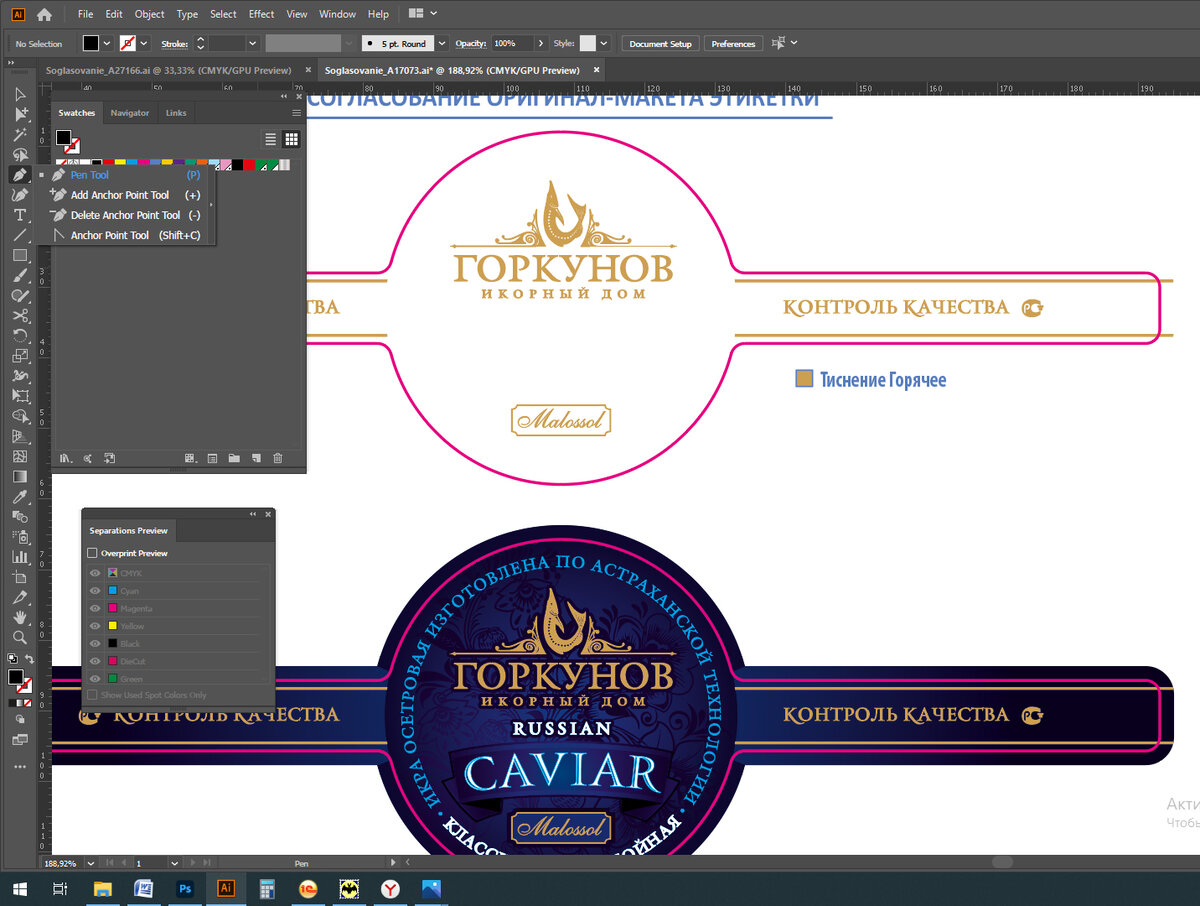Choose the Rectangle tool
The width and height of the screenshot is (1200, 906).
click(19, 256)
